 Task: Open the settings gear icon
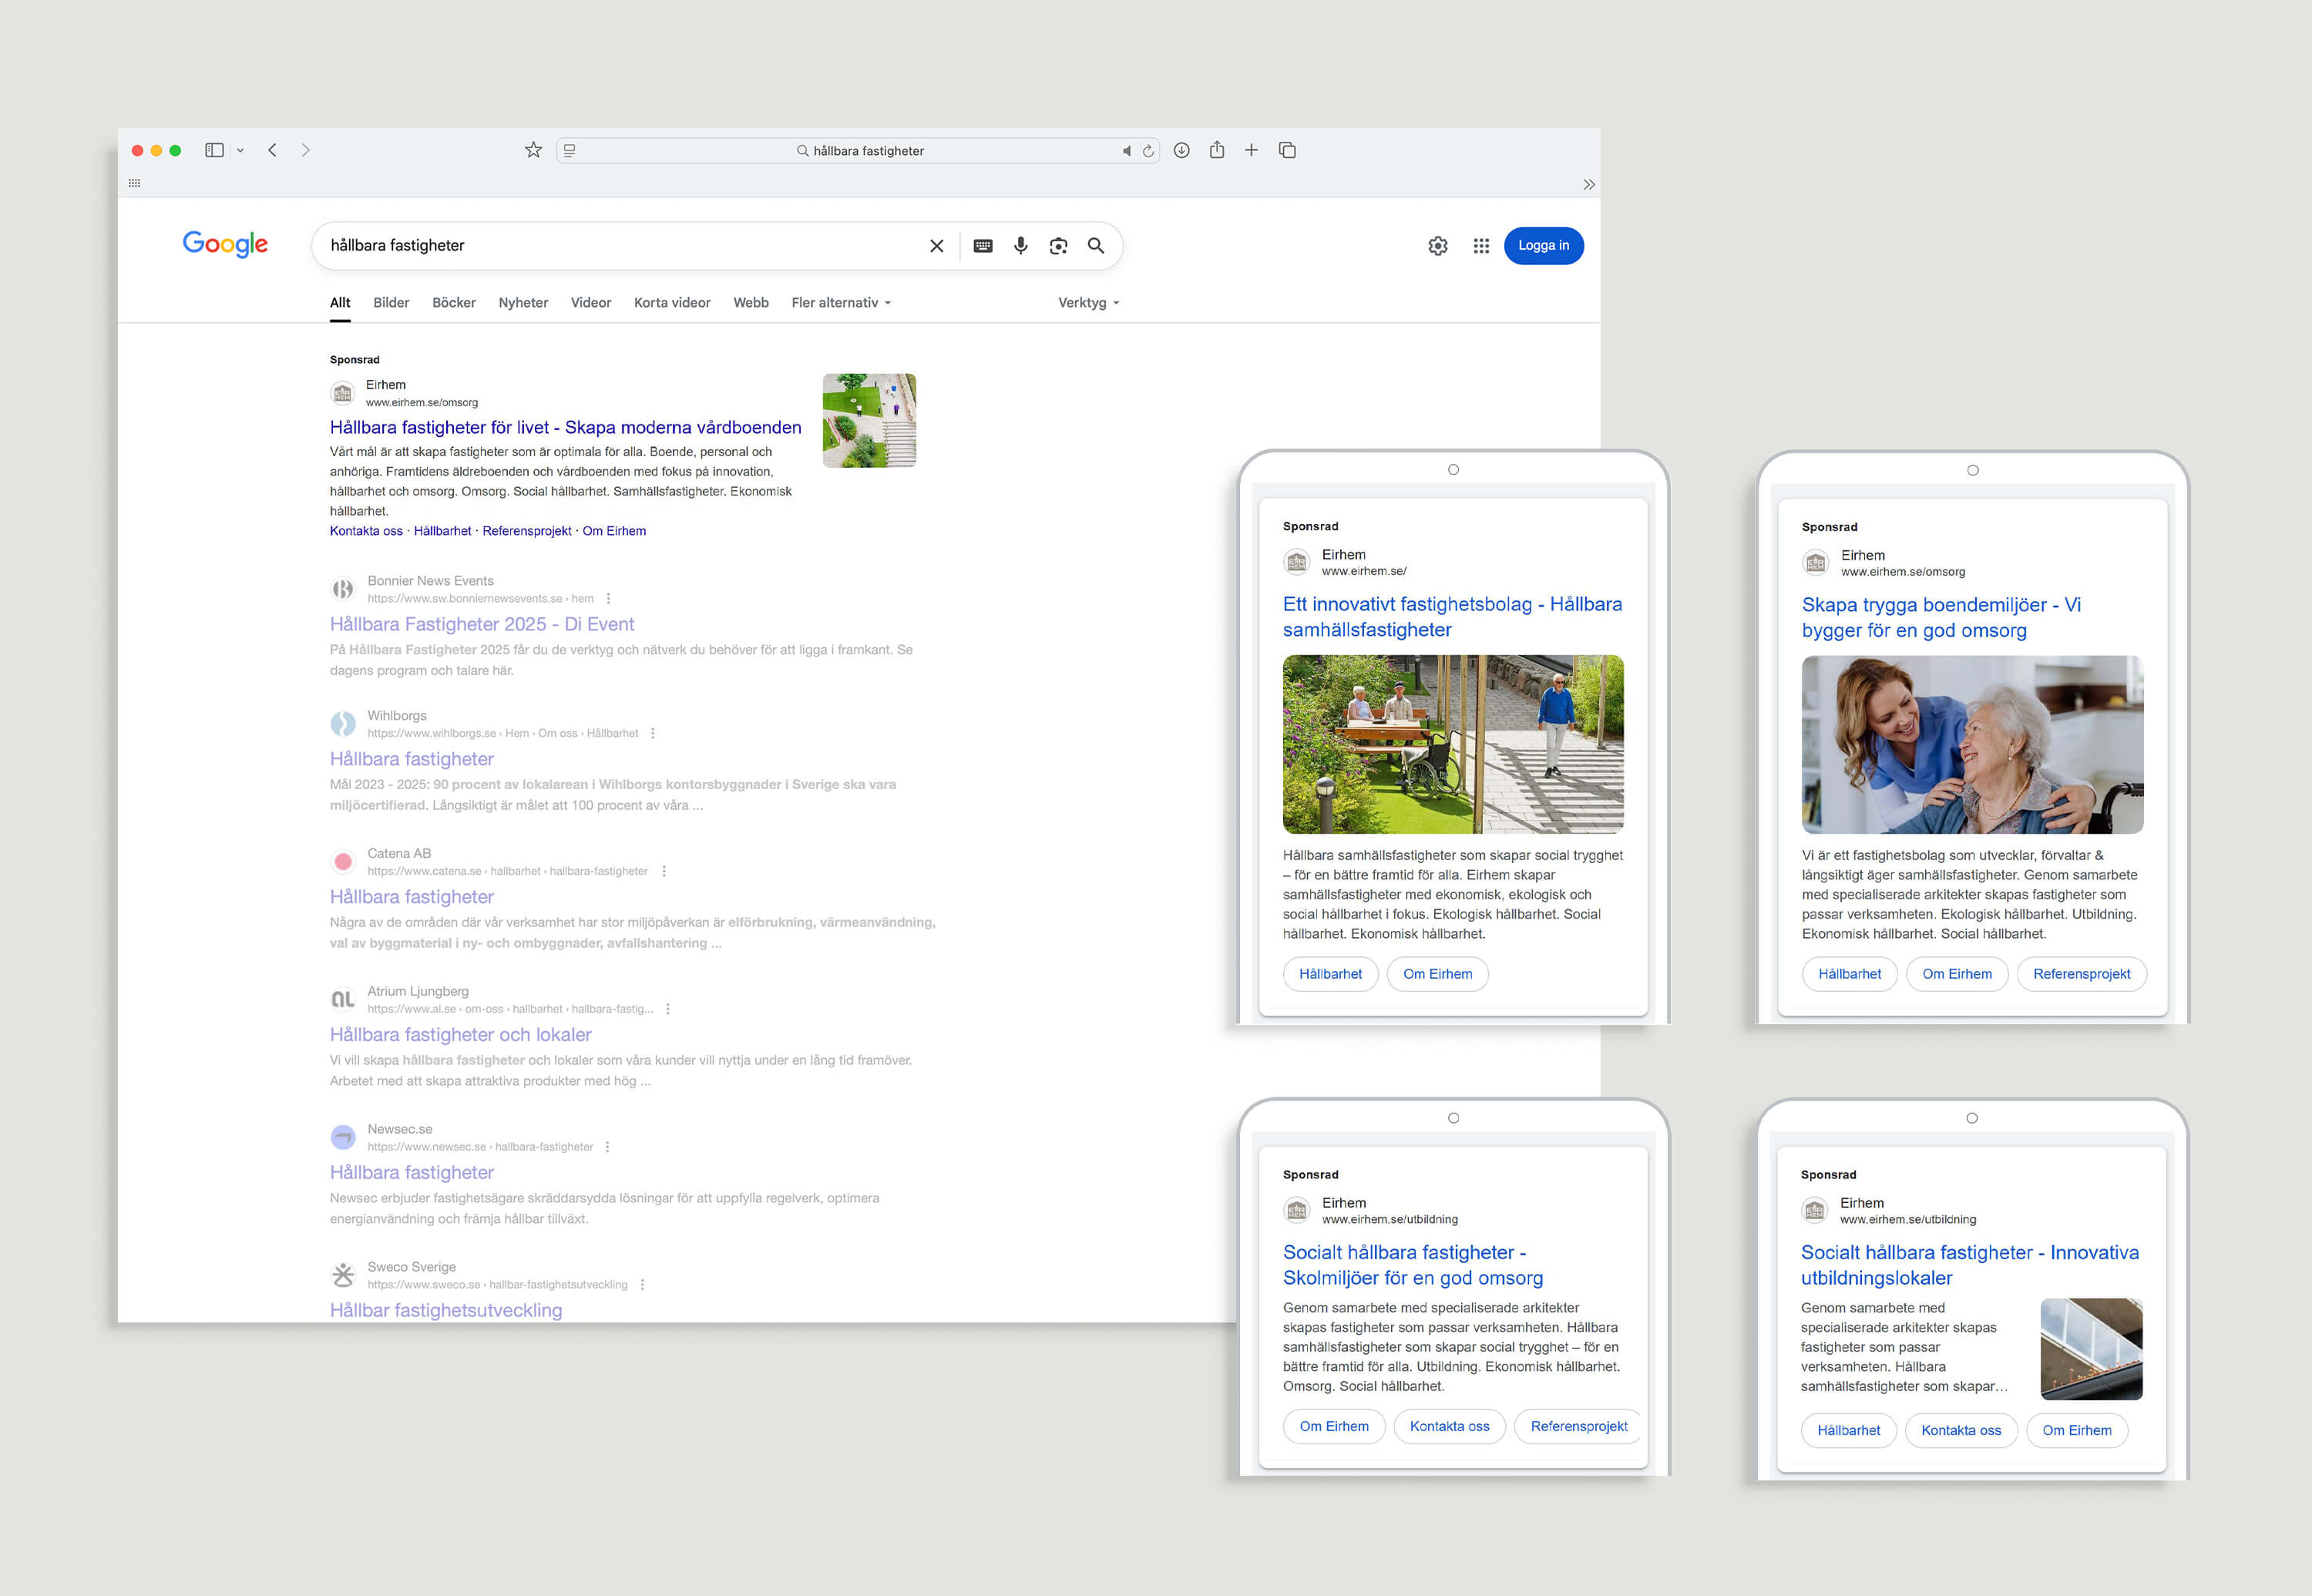[x=1438, y=246]
